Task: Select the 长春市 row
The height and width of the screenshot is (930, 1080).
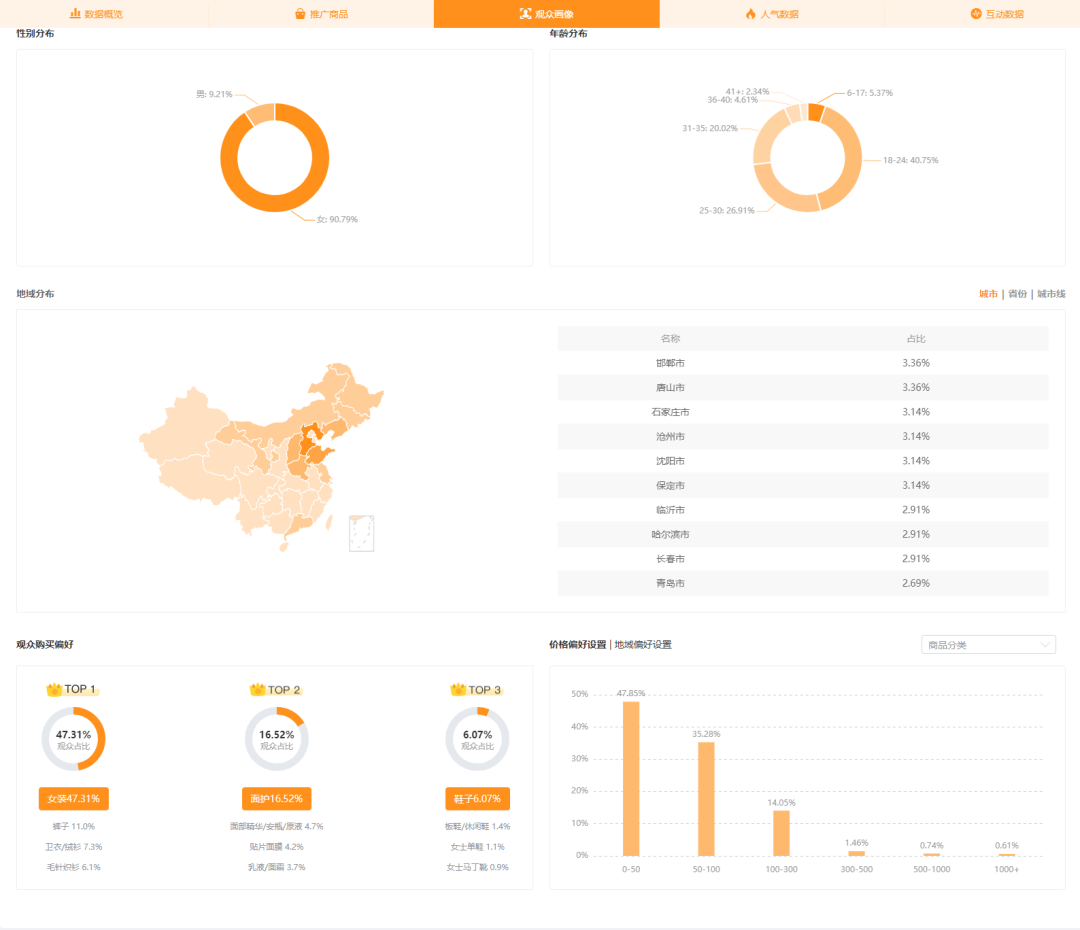Action: click(x=803, y=559)
